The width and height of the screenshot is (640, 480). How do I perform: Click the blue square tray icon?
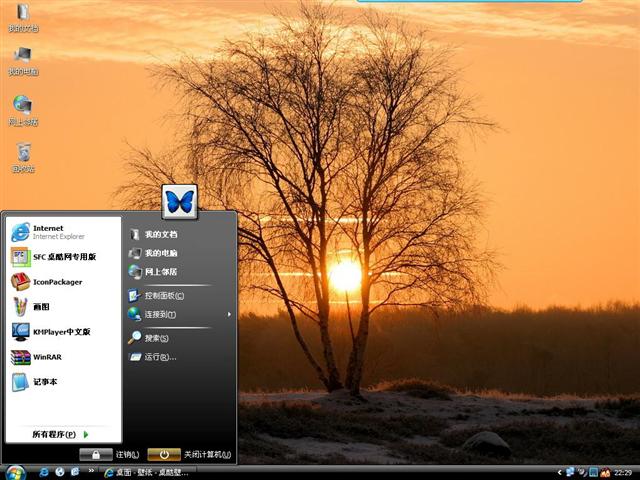(593, 472)
